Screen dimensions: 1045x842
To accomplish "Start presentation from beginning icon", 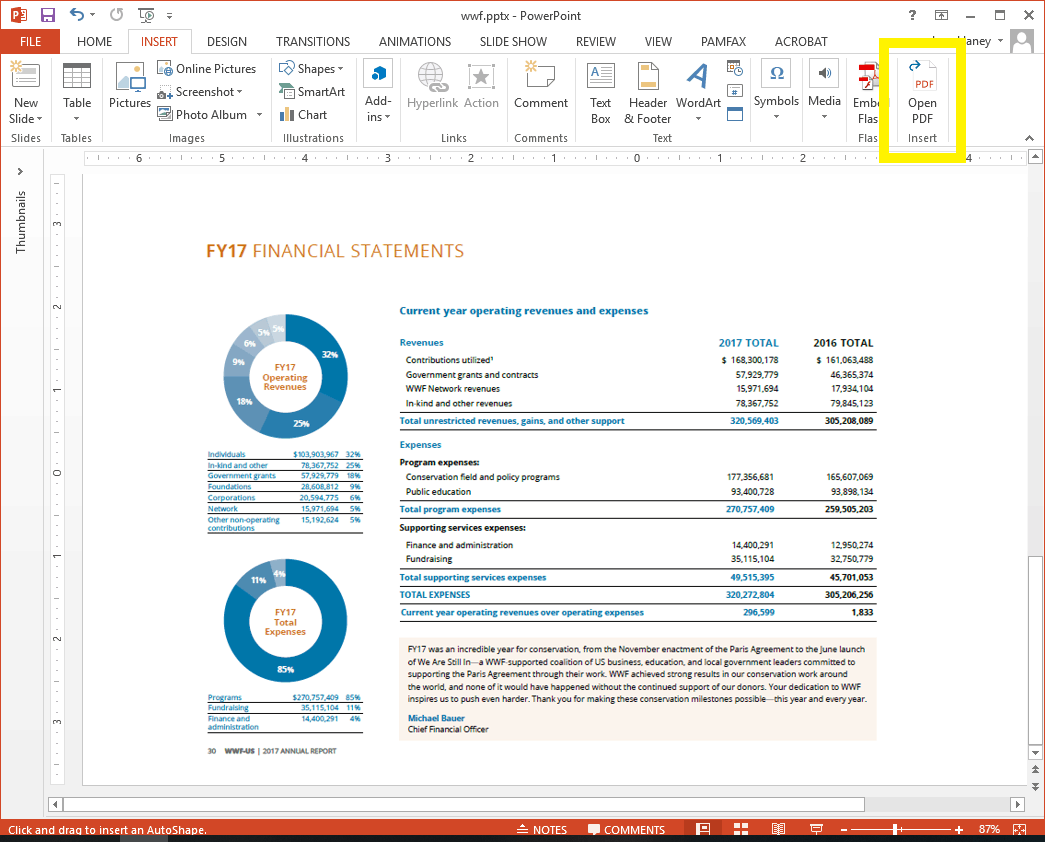I will click(x=146, y=15).
